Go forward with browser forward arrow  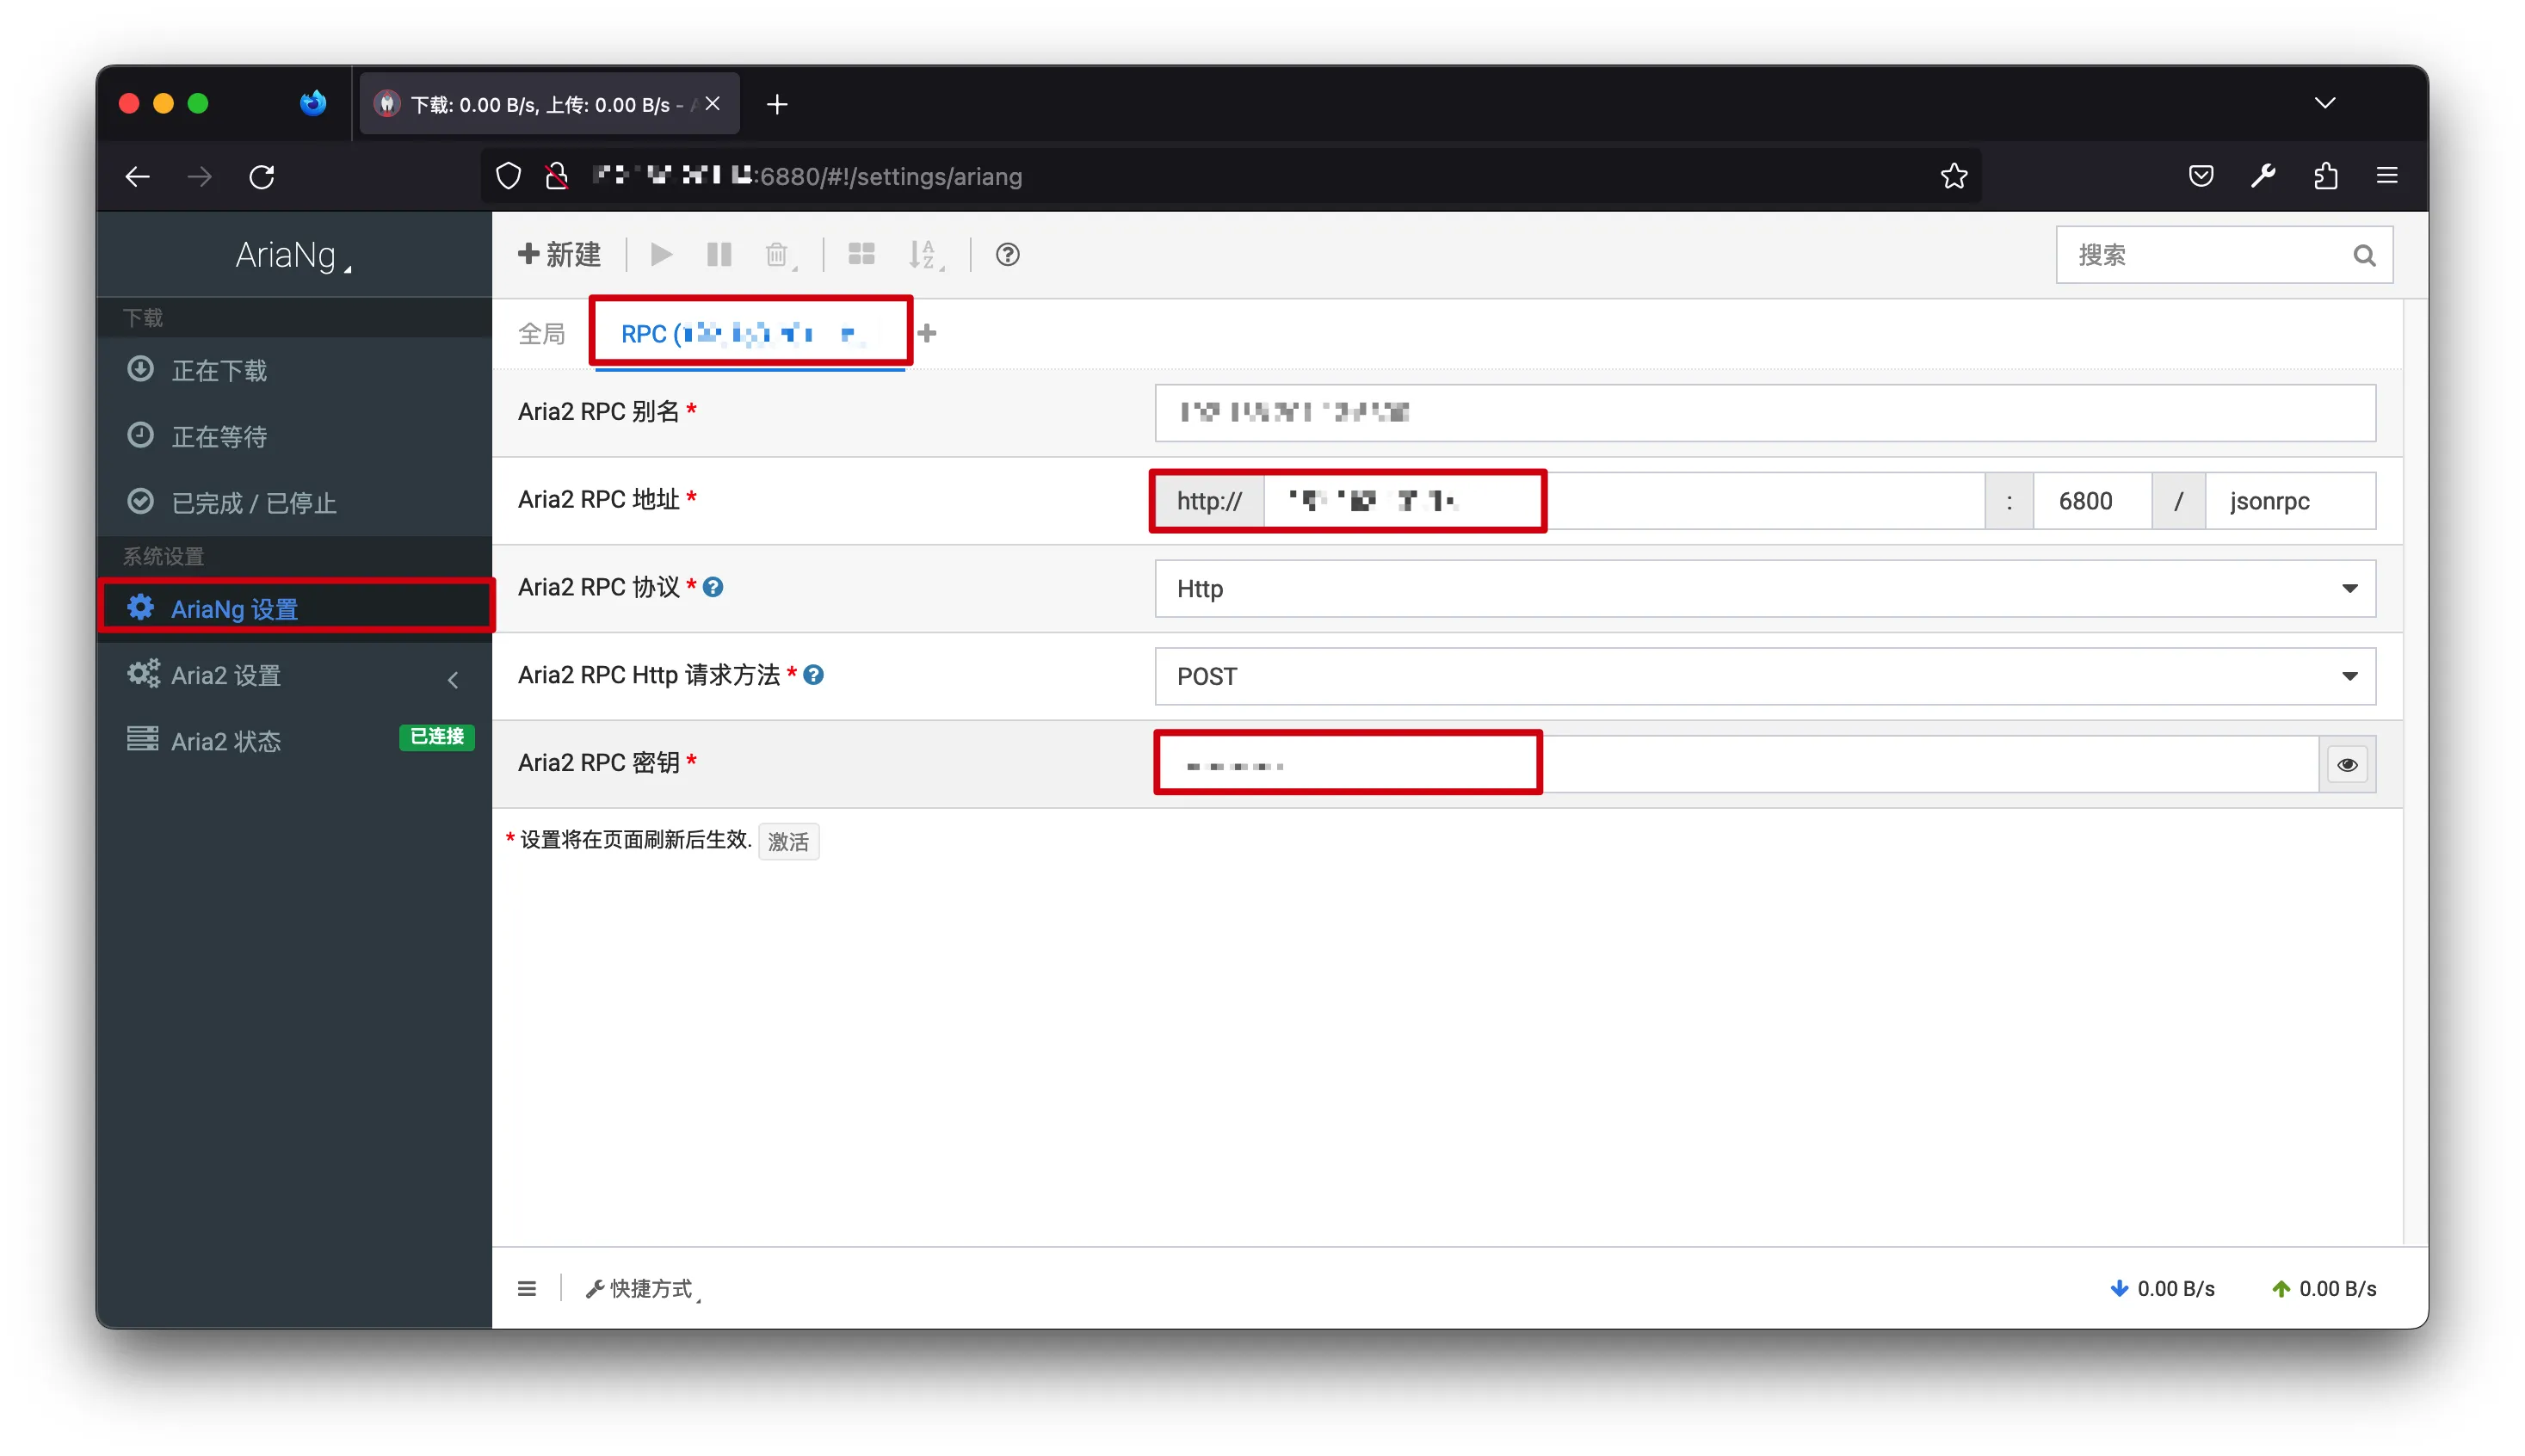200,177
